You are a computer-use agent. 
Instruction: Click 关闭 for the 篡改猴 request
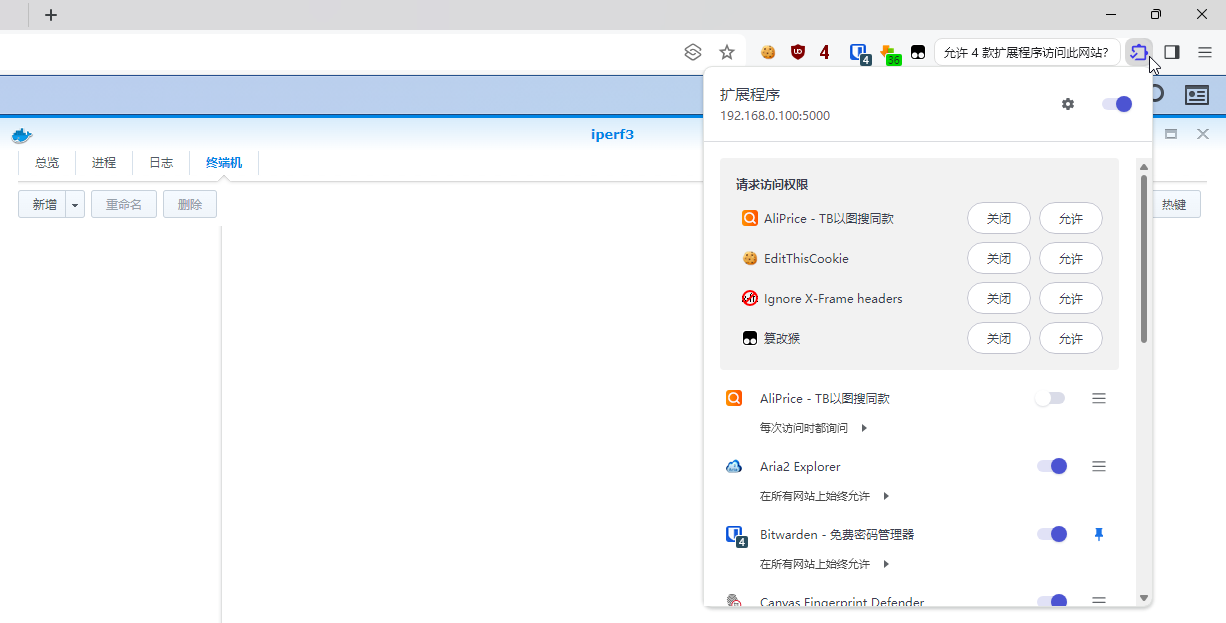(x=998, y=338)
